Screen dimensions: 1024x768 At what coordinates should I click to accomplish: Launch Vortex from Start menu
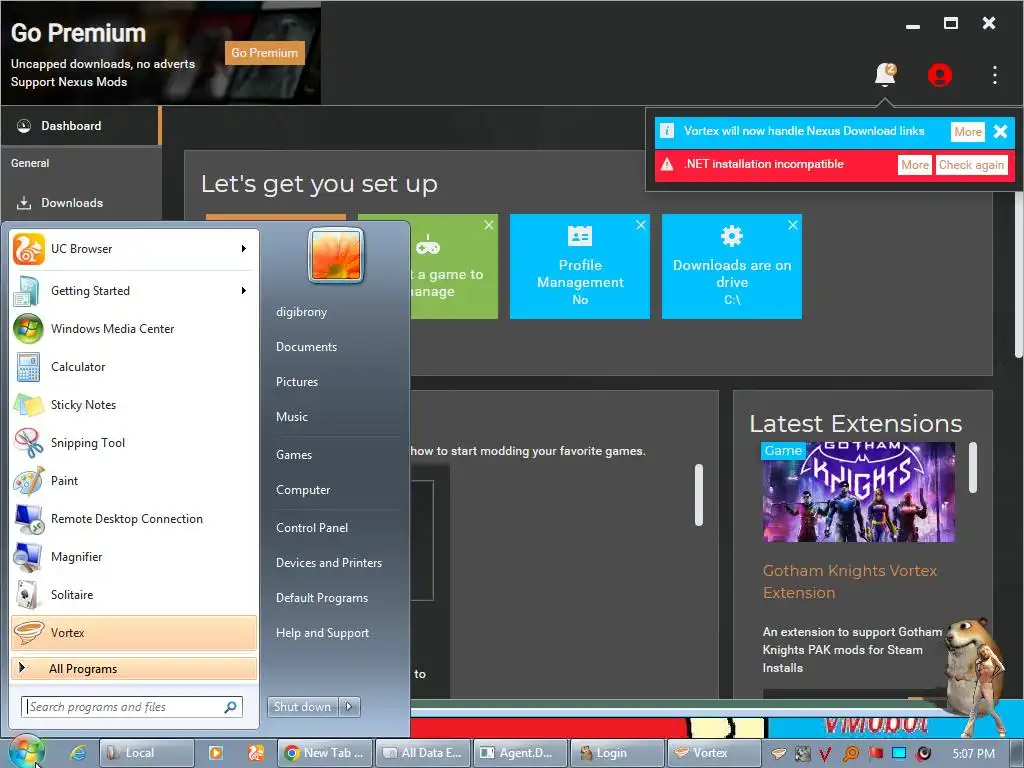134,632
